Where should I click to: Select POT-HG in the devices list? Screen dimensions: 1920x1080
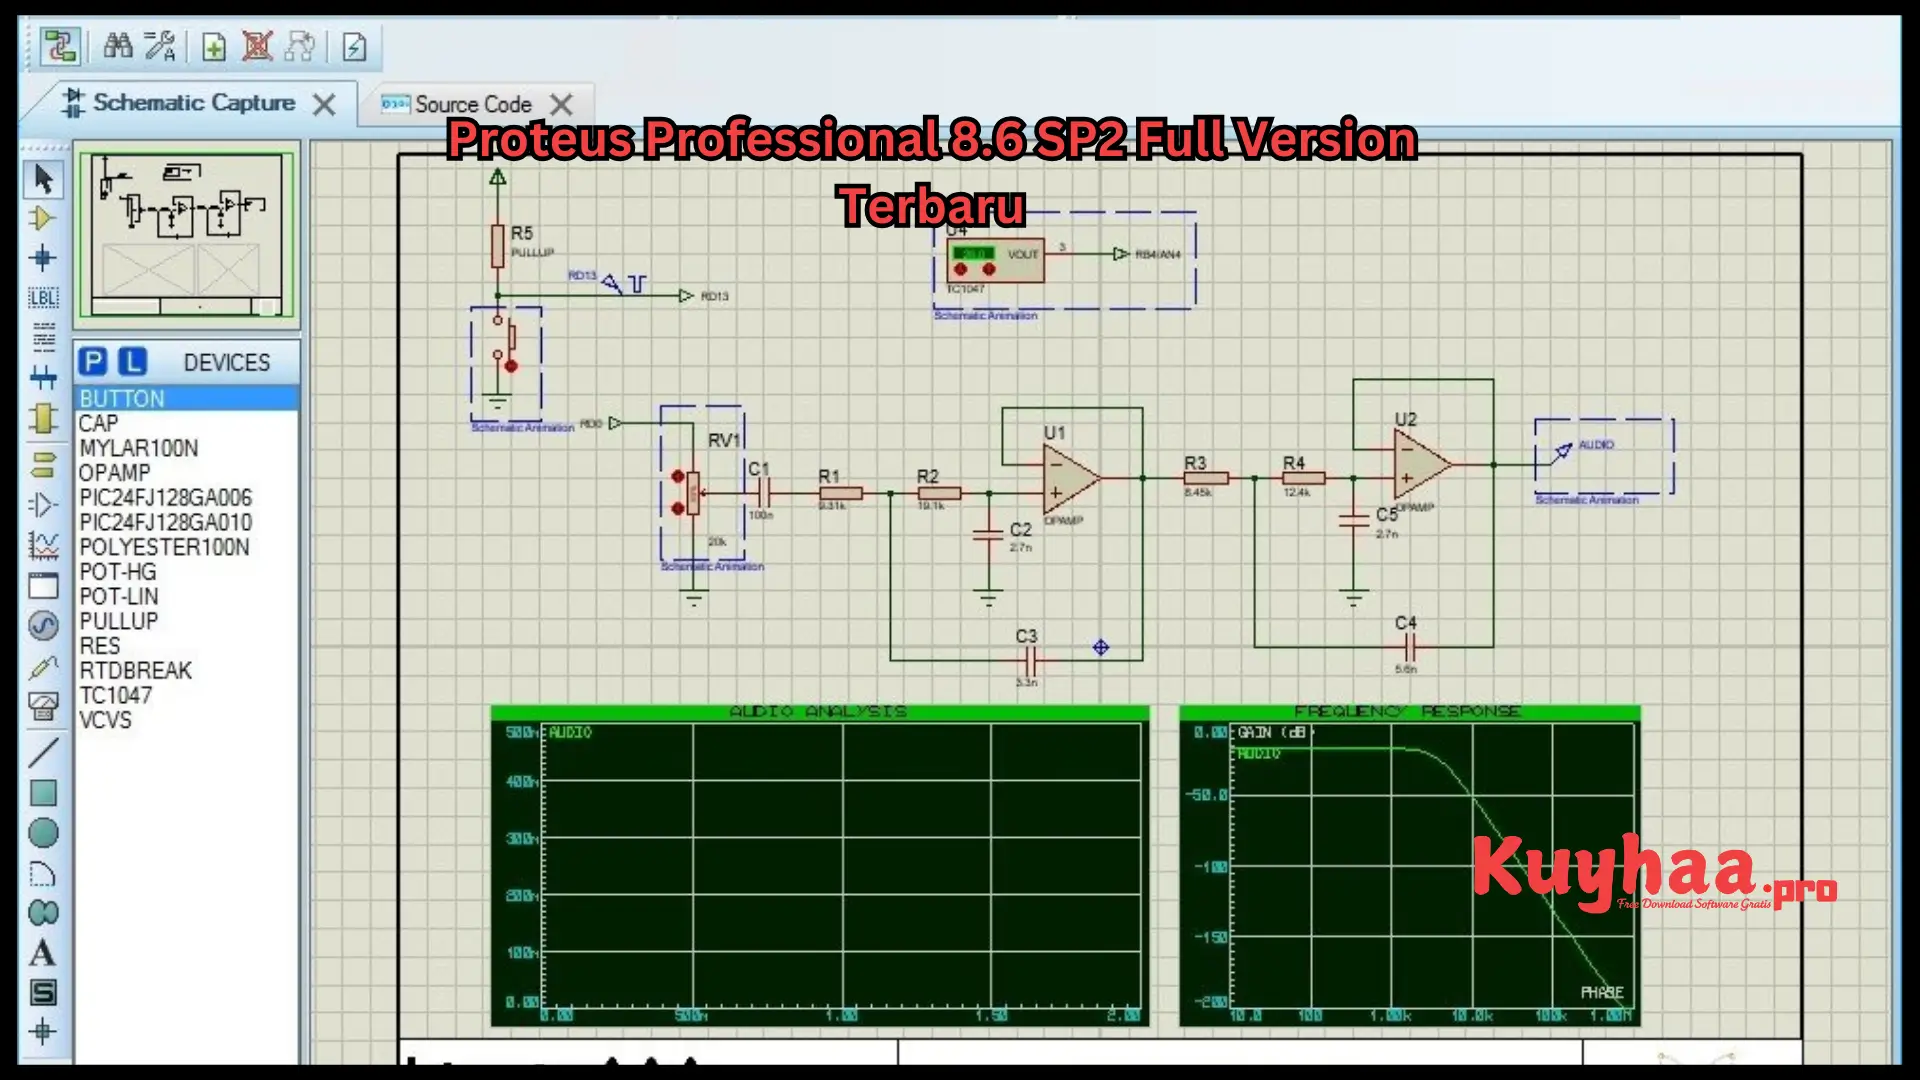coord(187,571)
